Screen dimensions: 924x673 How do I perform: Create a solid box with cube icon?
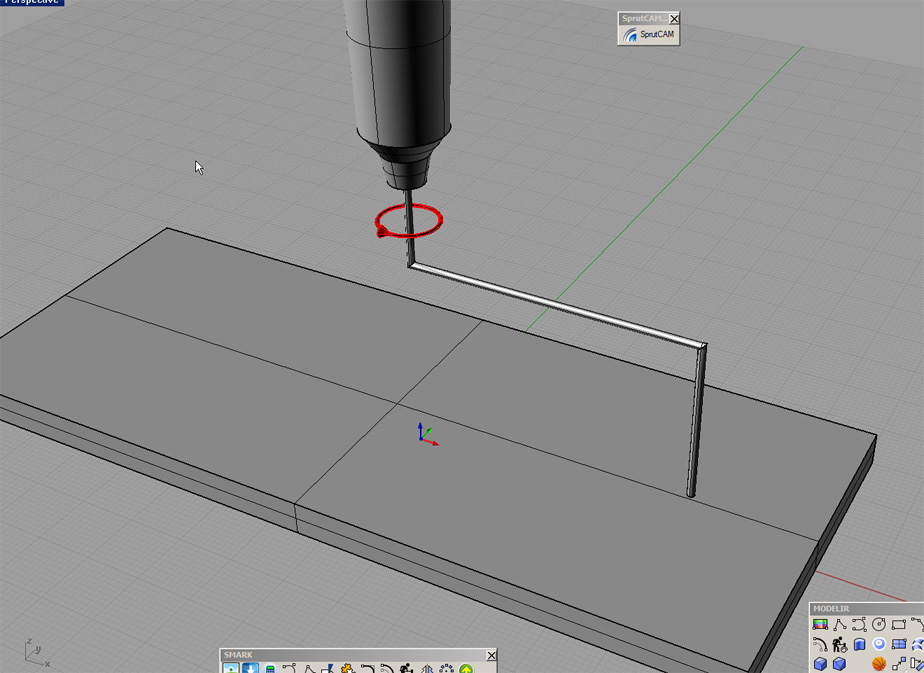pyautogui.click(x=820, y=664)
